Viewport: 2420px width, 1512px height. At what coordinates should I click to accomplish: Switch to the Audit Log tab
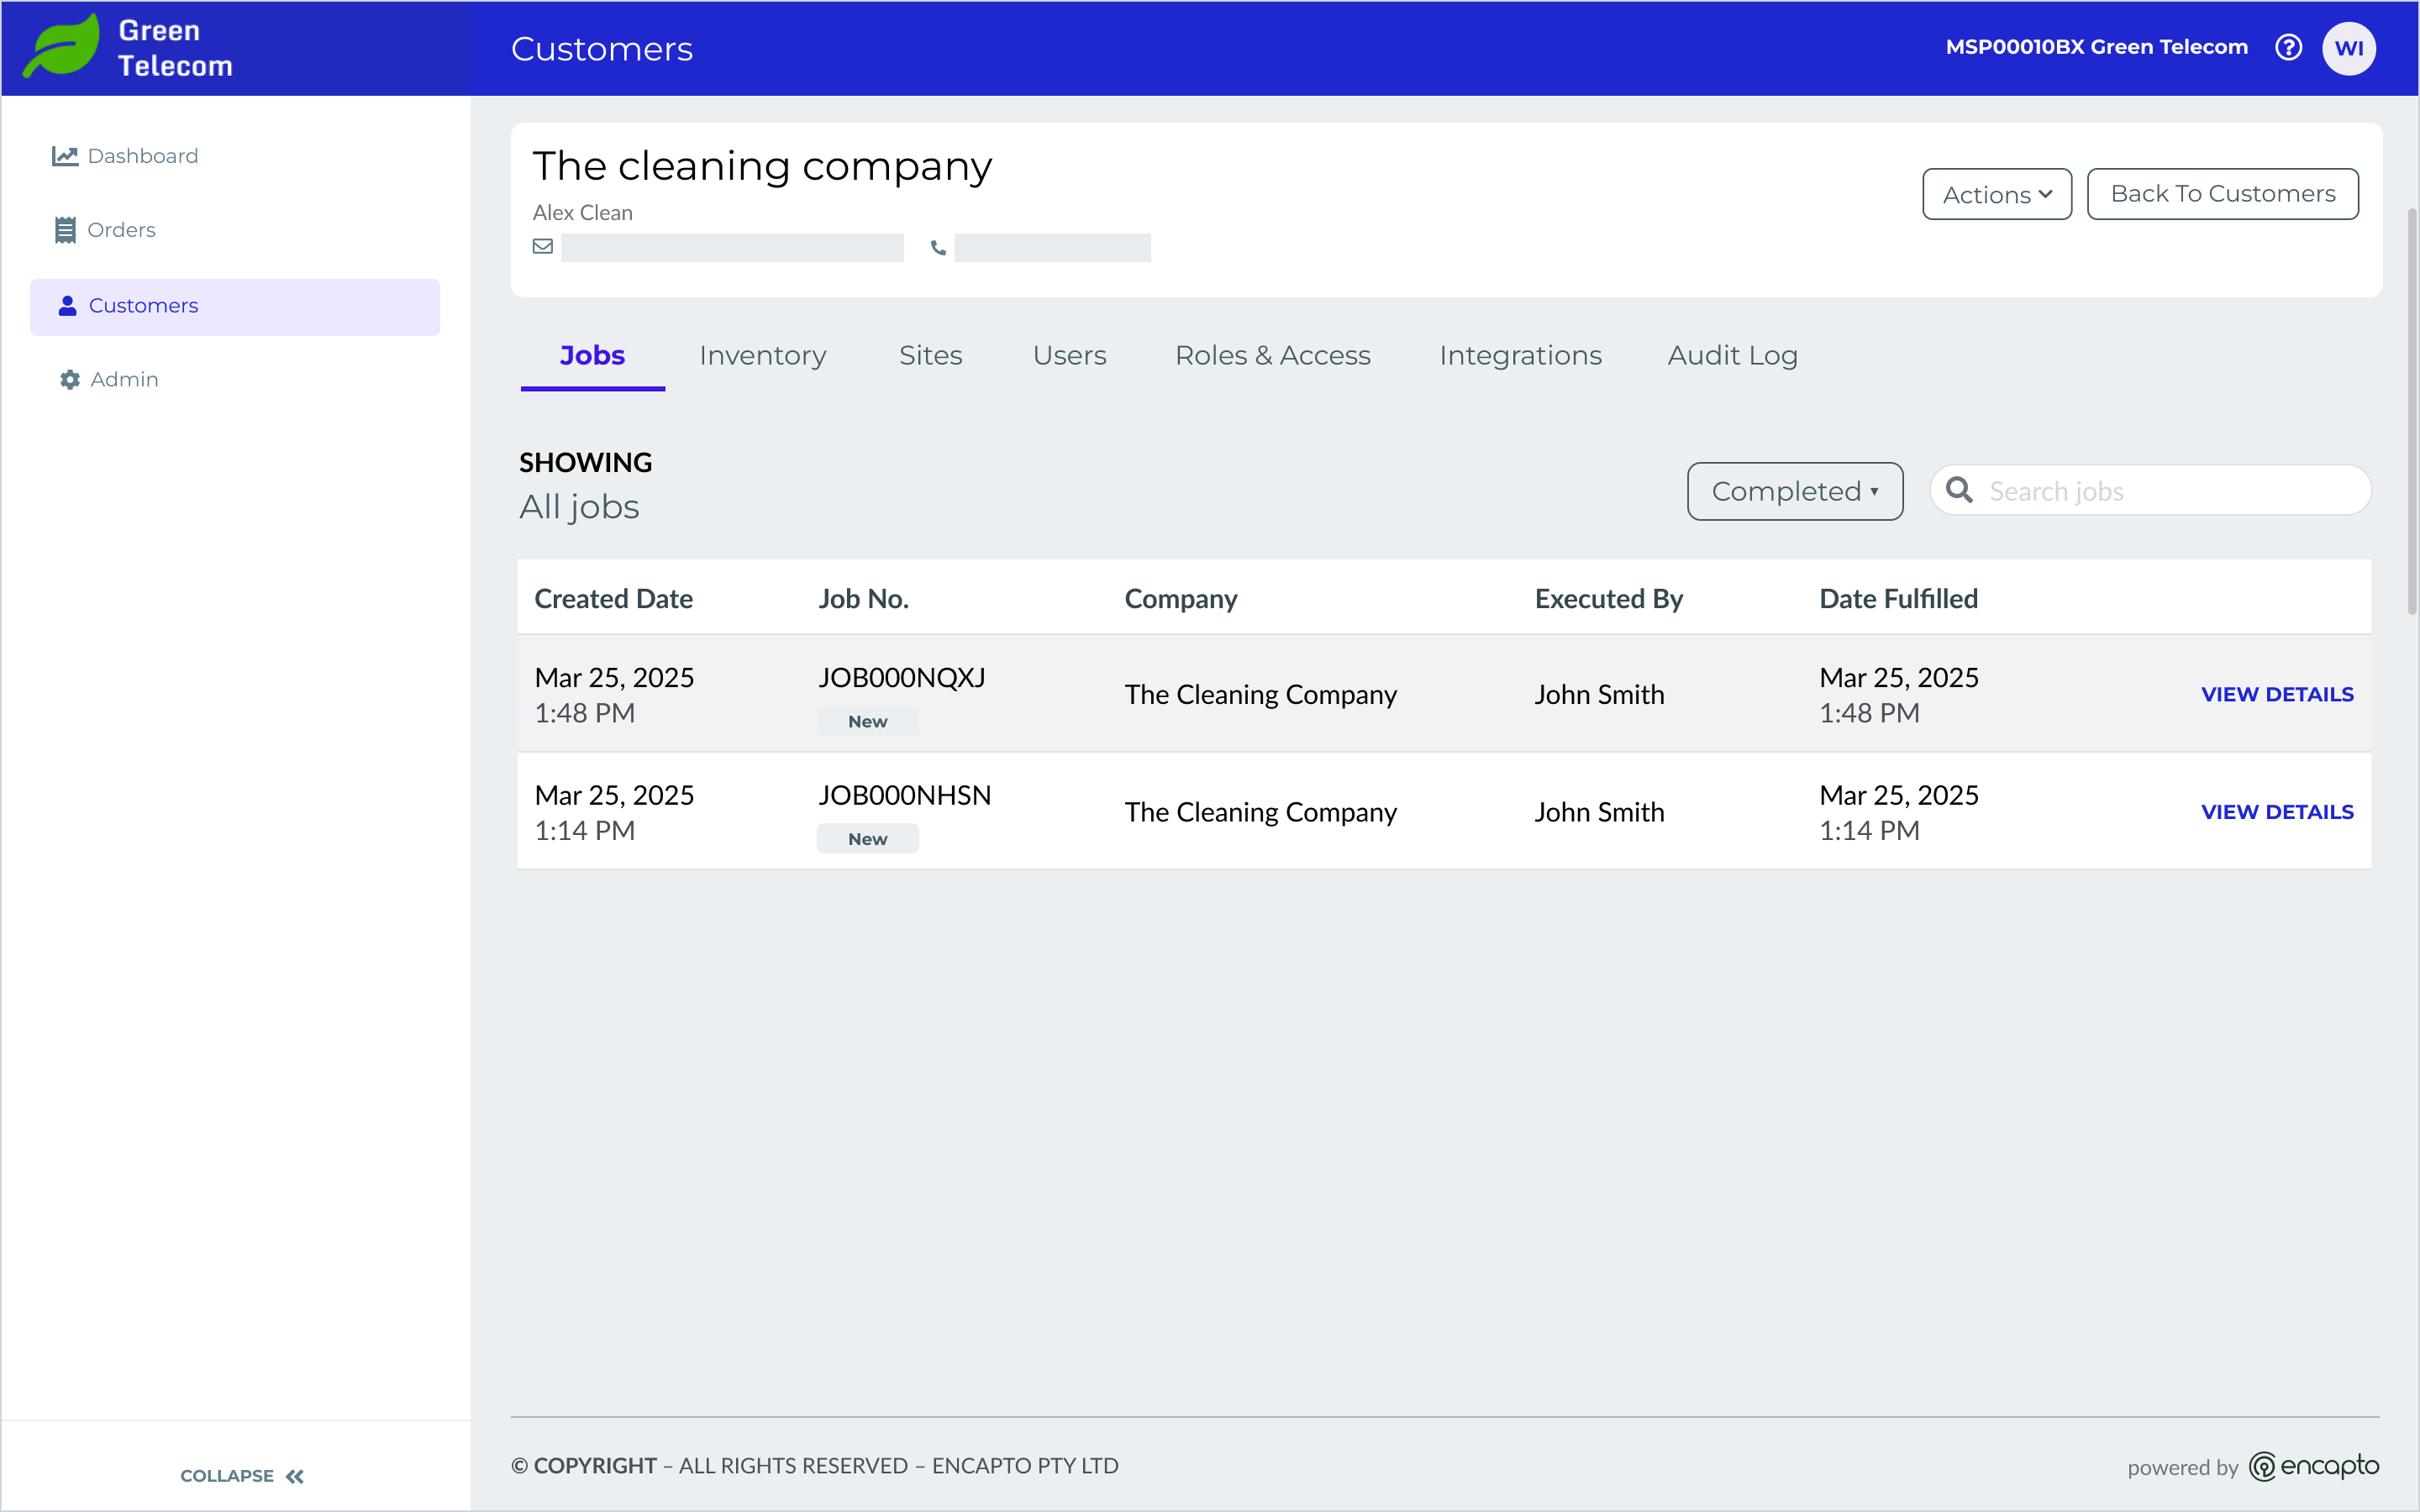tap(1732, 356)
